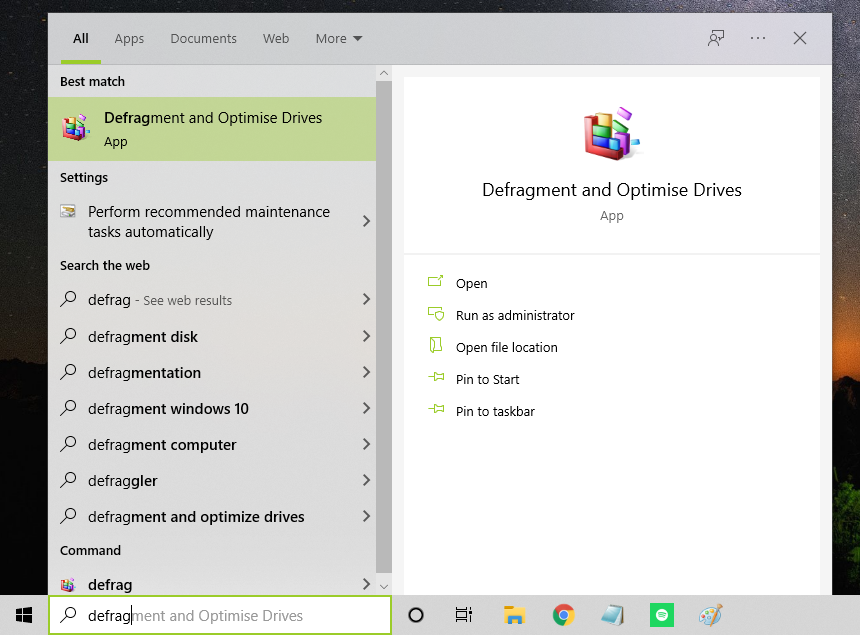Expand the 'defragment disk' suggestion arrow
860x635 pixels.
pos(366,336)
